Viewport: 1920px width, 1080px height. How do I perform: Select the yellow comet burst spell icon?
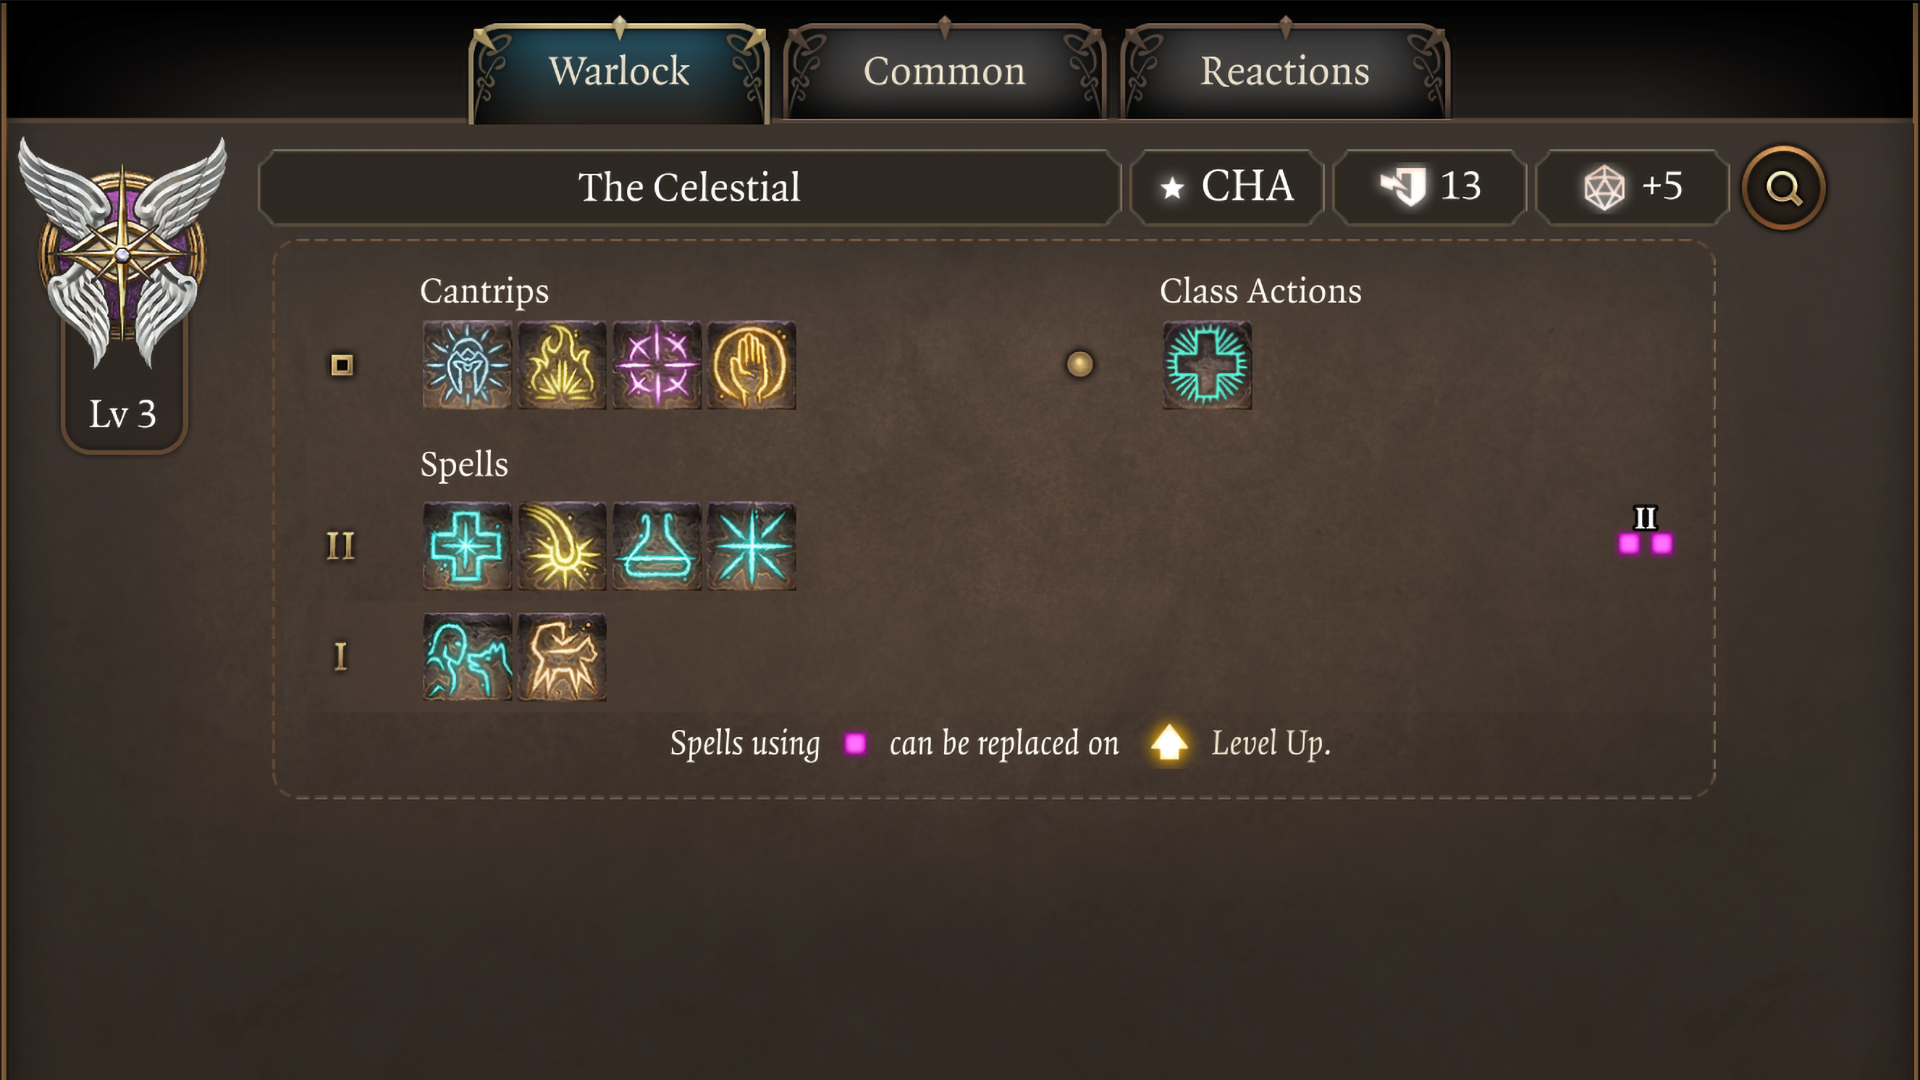tap(562, 546)
